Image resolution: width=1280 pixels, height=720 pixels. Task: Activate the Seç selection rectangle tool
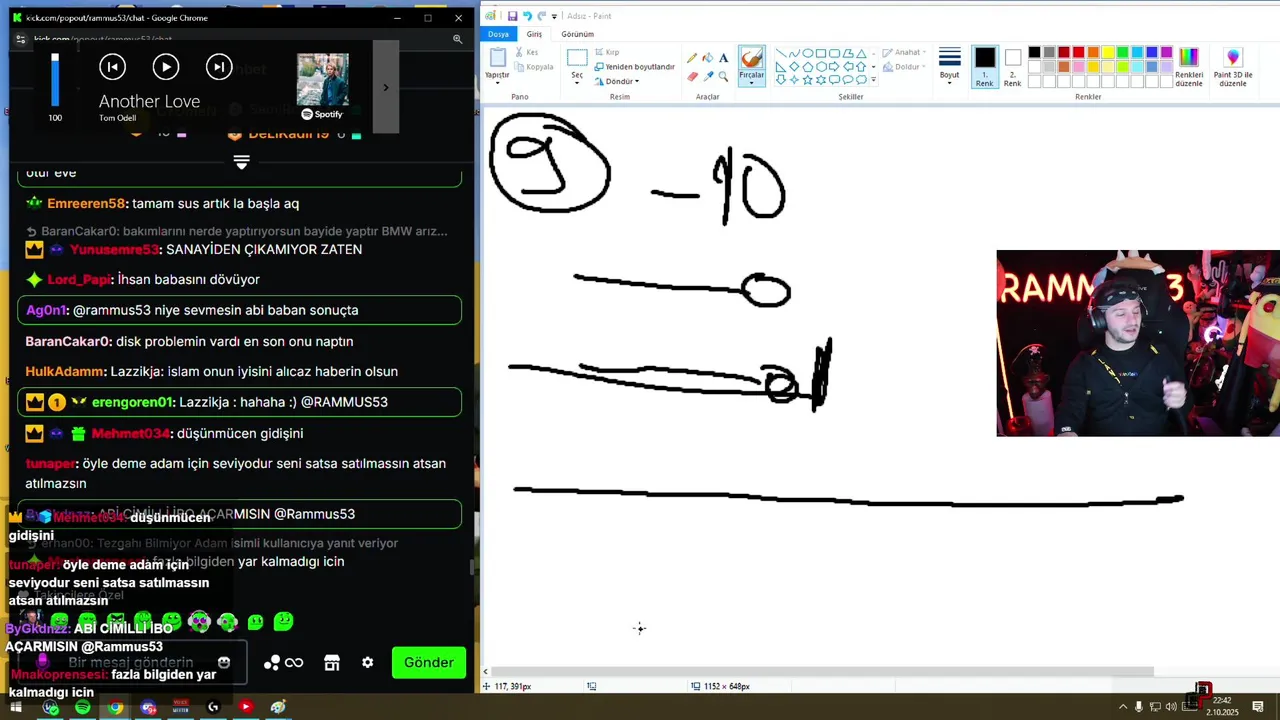[577, 58]
